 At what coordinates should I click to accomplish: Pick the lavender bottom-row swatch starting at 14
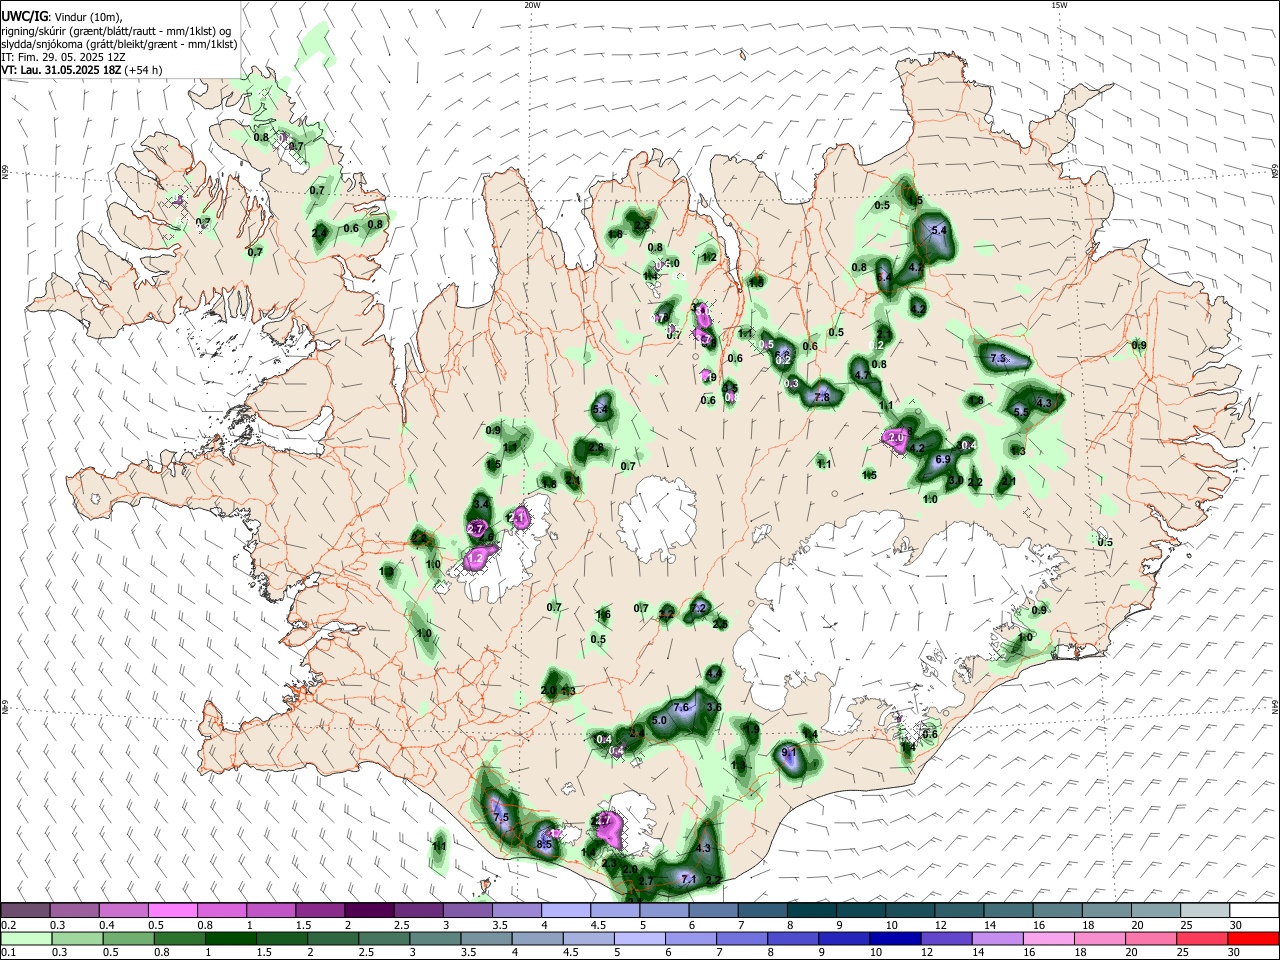tap(998, 939)
